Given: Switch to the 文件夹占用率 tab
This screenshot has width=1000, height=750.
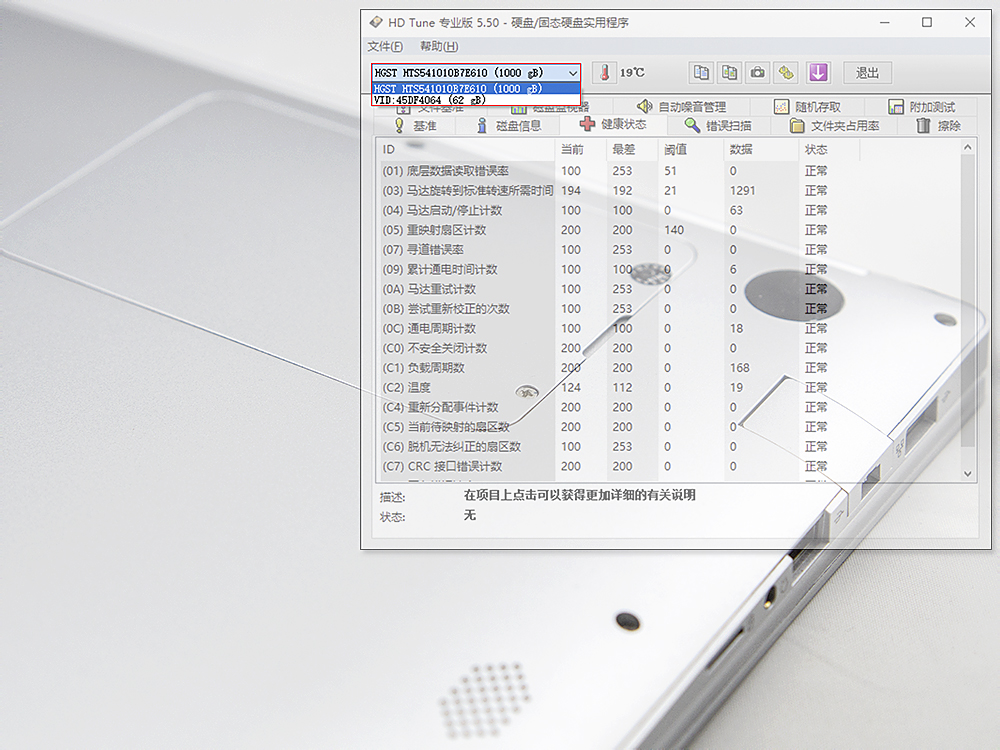Looking at the screenshot, I should [834, 126].
